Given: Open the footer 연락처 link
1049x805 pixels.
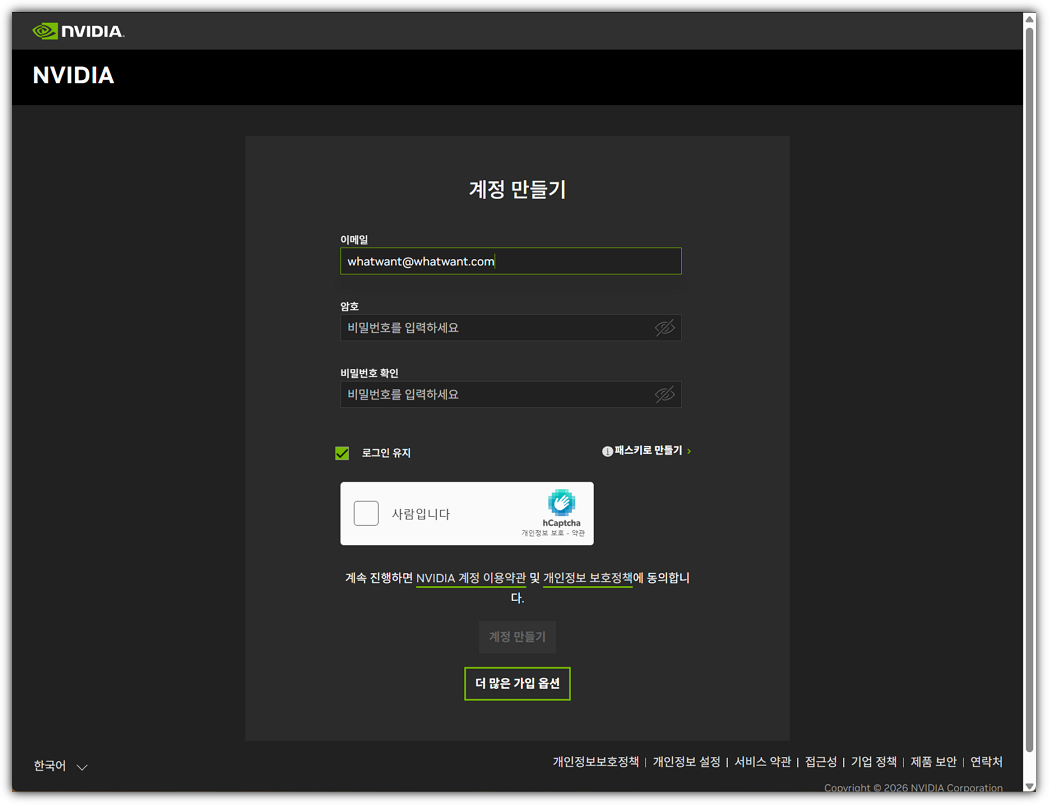Looking at the screenshot, I should pos(987,762).
